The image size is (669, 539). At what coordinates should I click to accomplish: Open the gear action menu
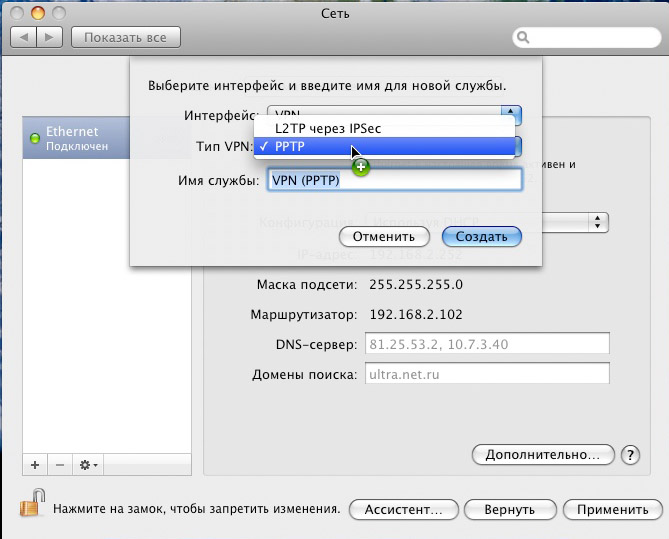coord(88,465)
